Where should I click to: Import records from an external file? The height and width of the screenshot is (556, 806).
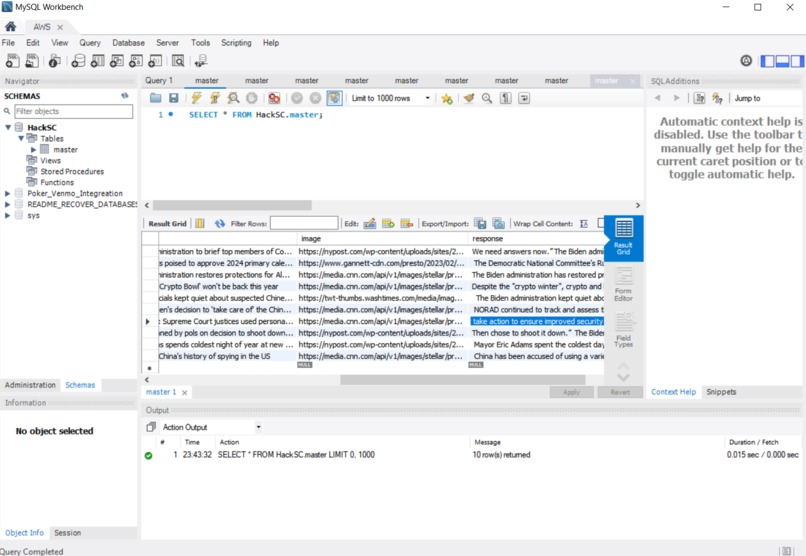pyautogui.click(x=498, y=224)
